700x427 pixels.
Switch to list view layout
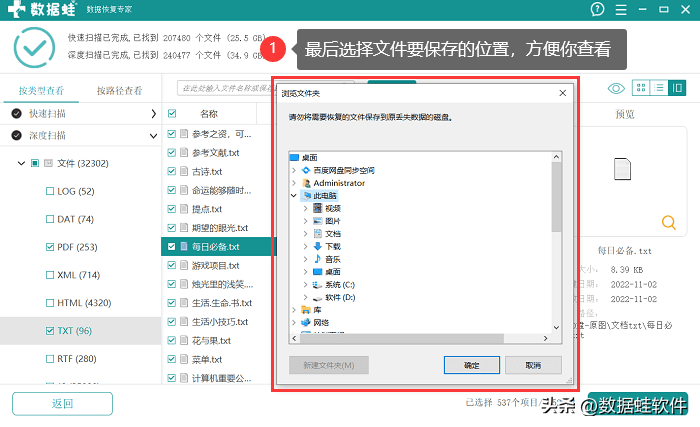pyautogui.click(x=659, y=88)
